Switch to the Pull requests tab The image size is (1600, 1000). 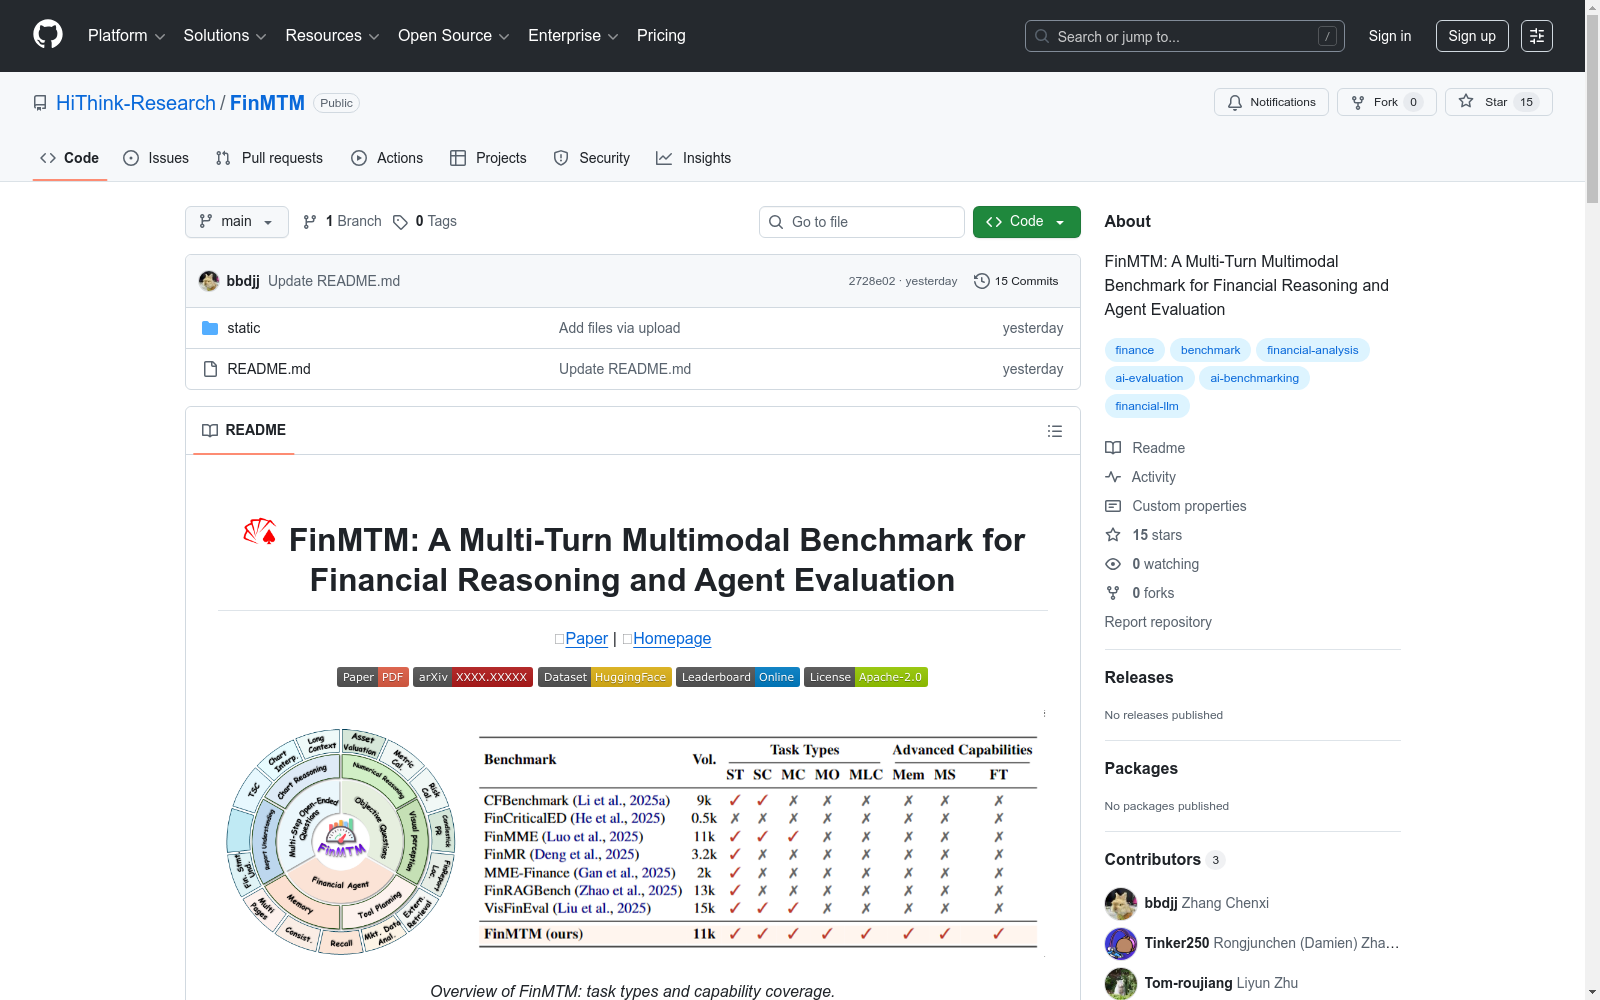point(269,158)
